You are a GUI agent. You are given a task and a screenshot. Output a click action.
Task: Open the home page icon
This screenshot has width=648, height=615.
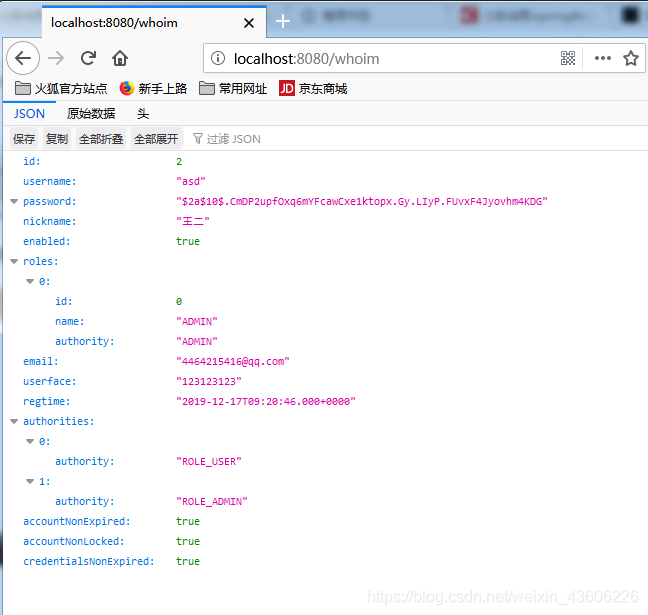[x=120, y=58]
